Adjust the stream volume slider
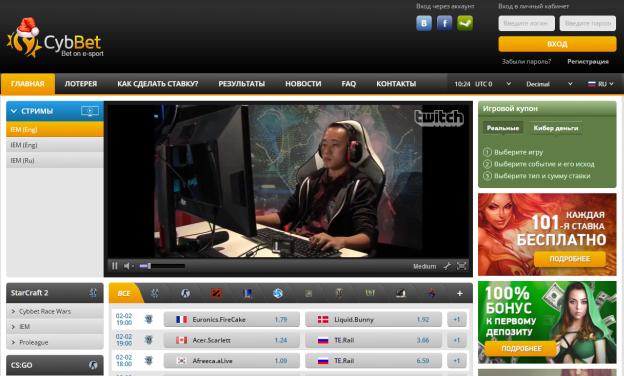This screenshot has height=376, width=624. point(162,266)
